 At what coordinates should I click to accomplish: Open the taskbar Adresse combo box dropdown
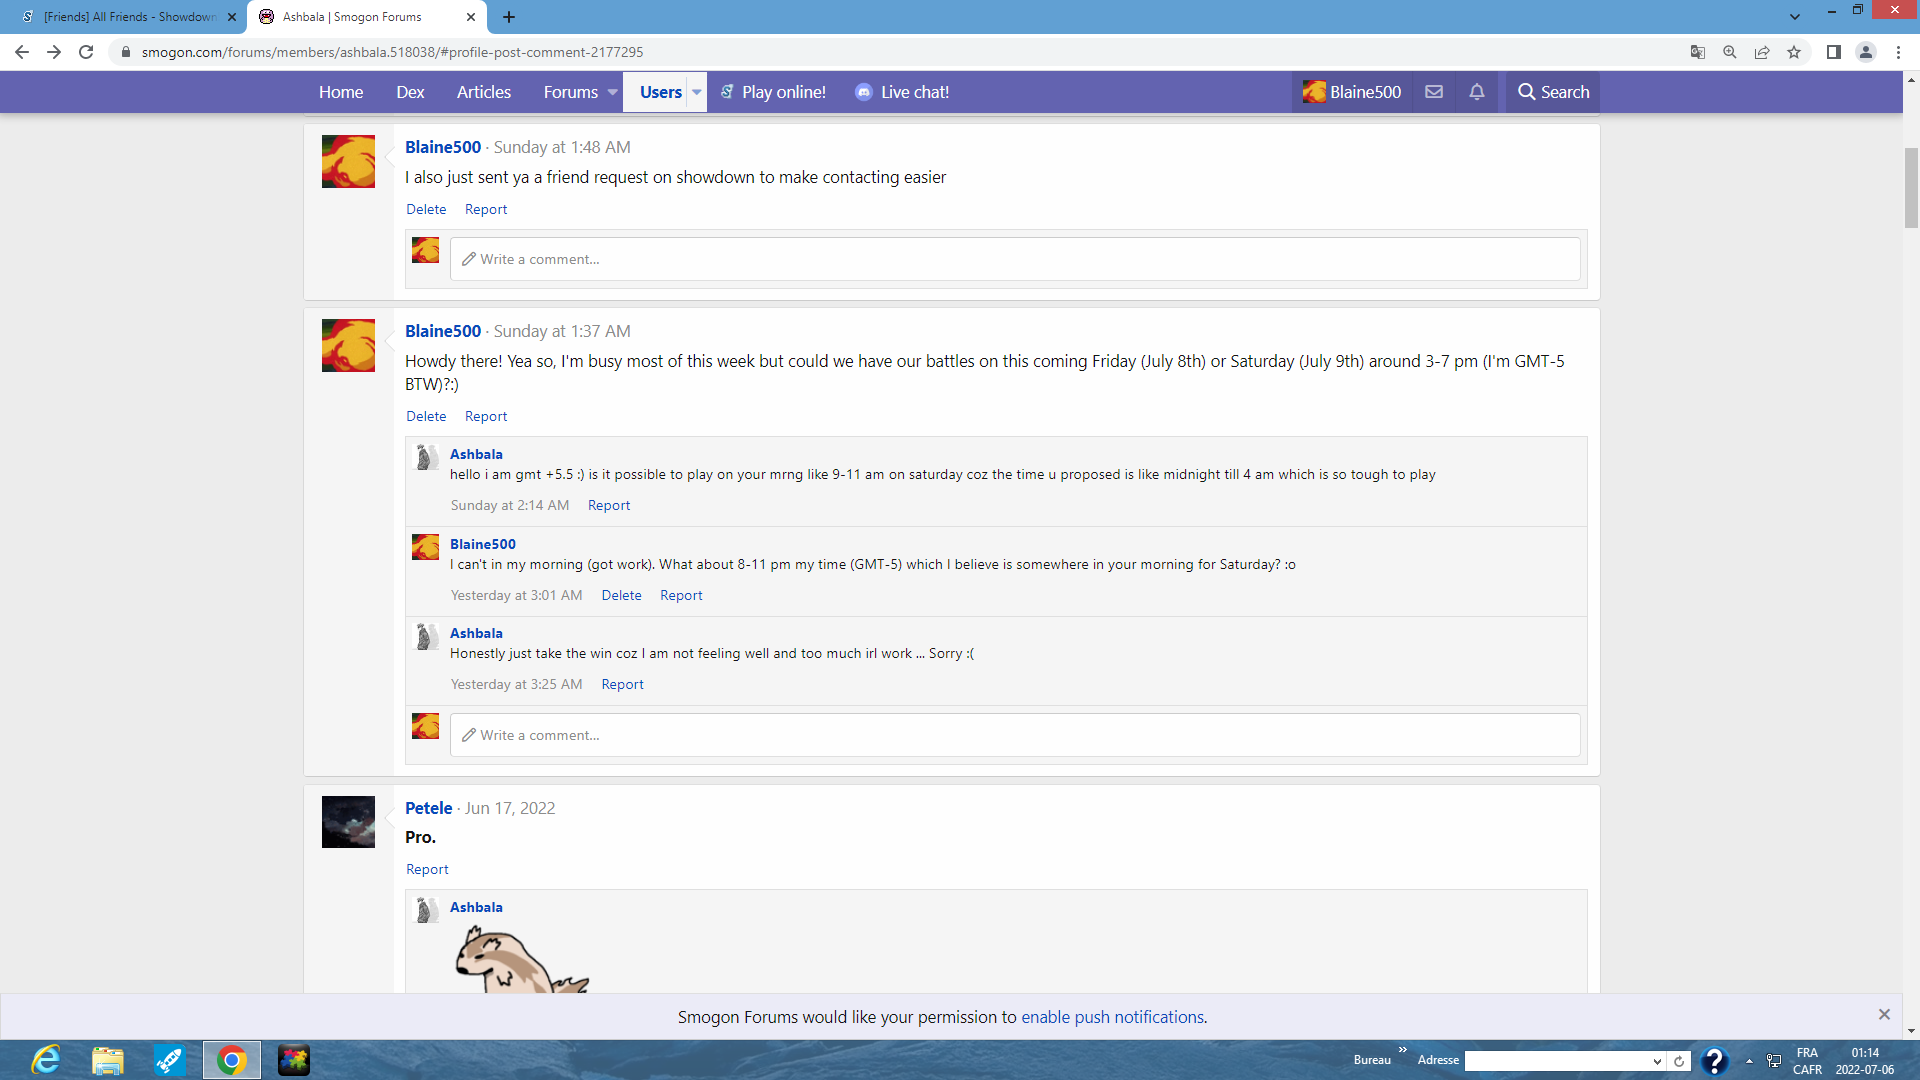(1656, 1061)
